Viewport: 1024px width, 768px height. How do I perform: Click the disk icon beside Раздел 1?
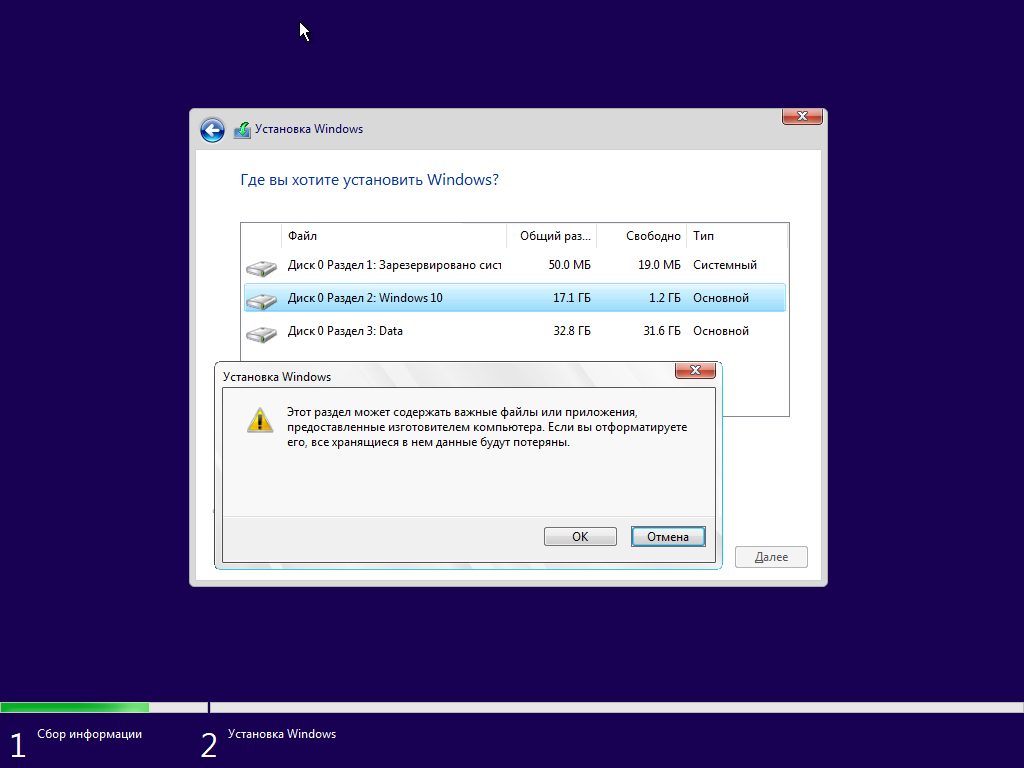(261, 265)
